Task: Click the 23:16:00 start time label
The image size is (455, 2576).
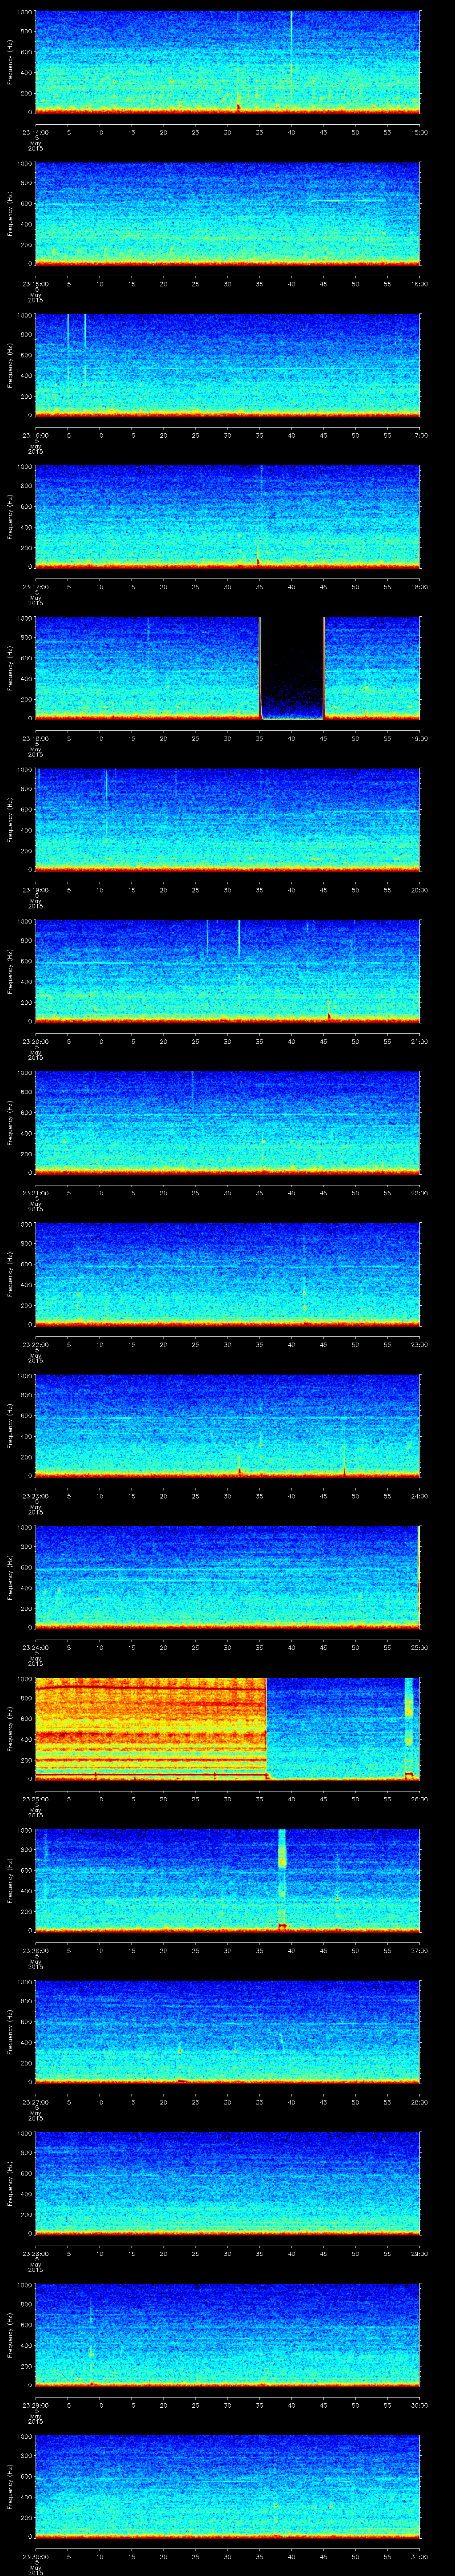Action: click(35, 435)
